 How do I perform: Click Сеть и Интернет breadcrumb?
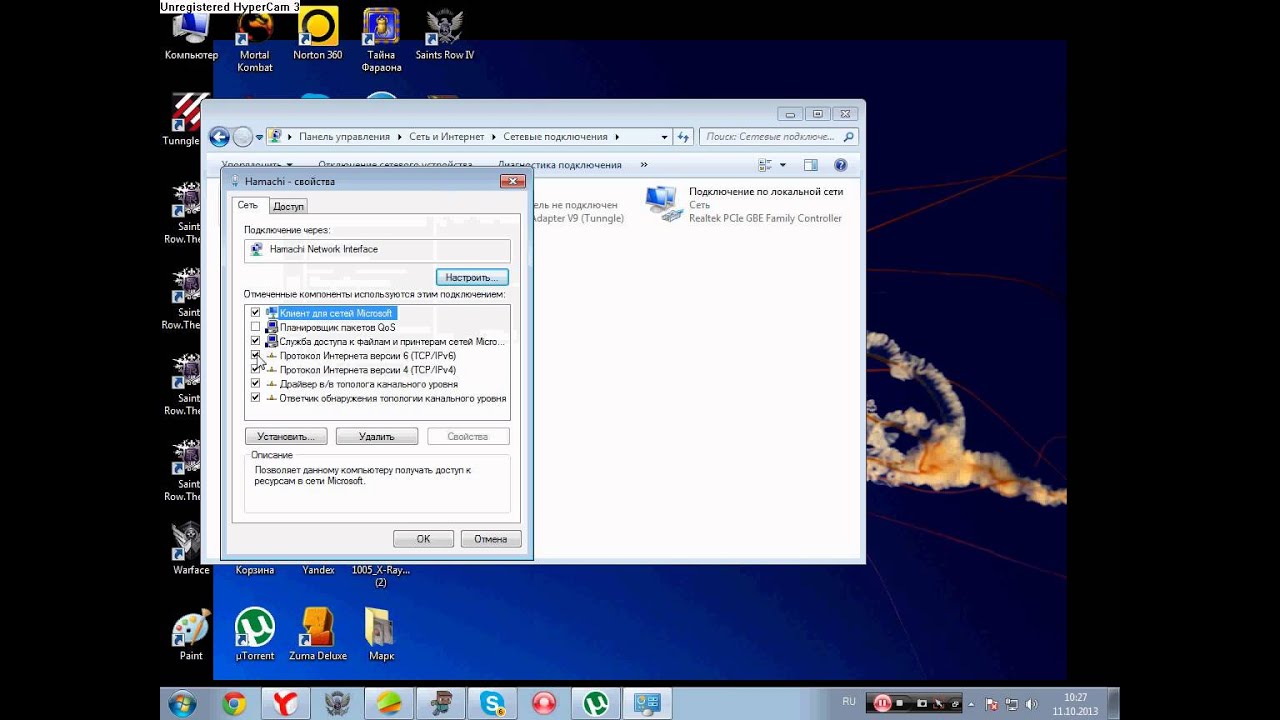point(446,137)
